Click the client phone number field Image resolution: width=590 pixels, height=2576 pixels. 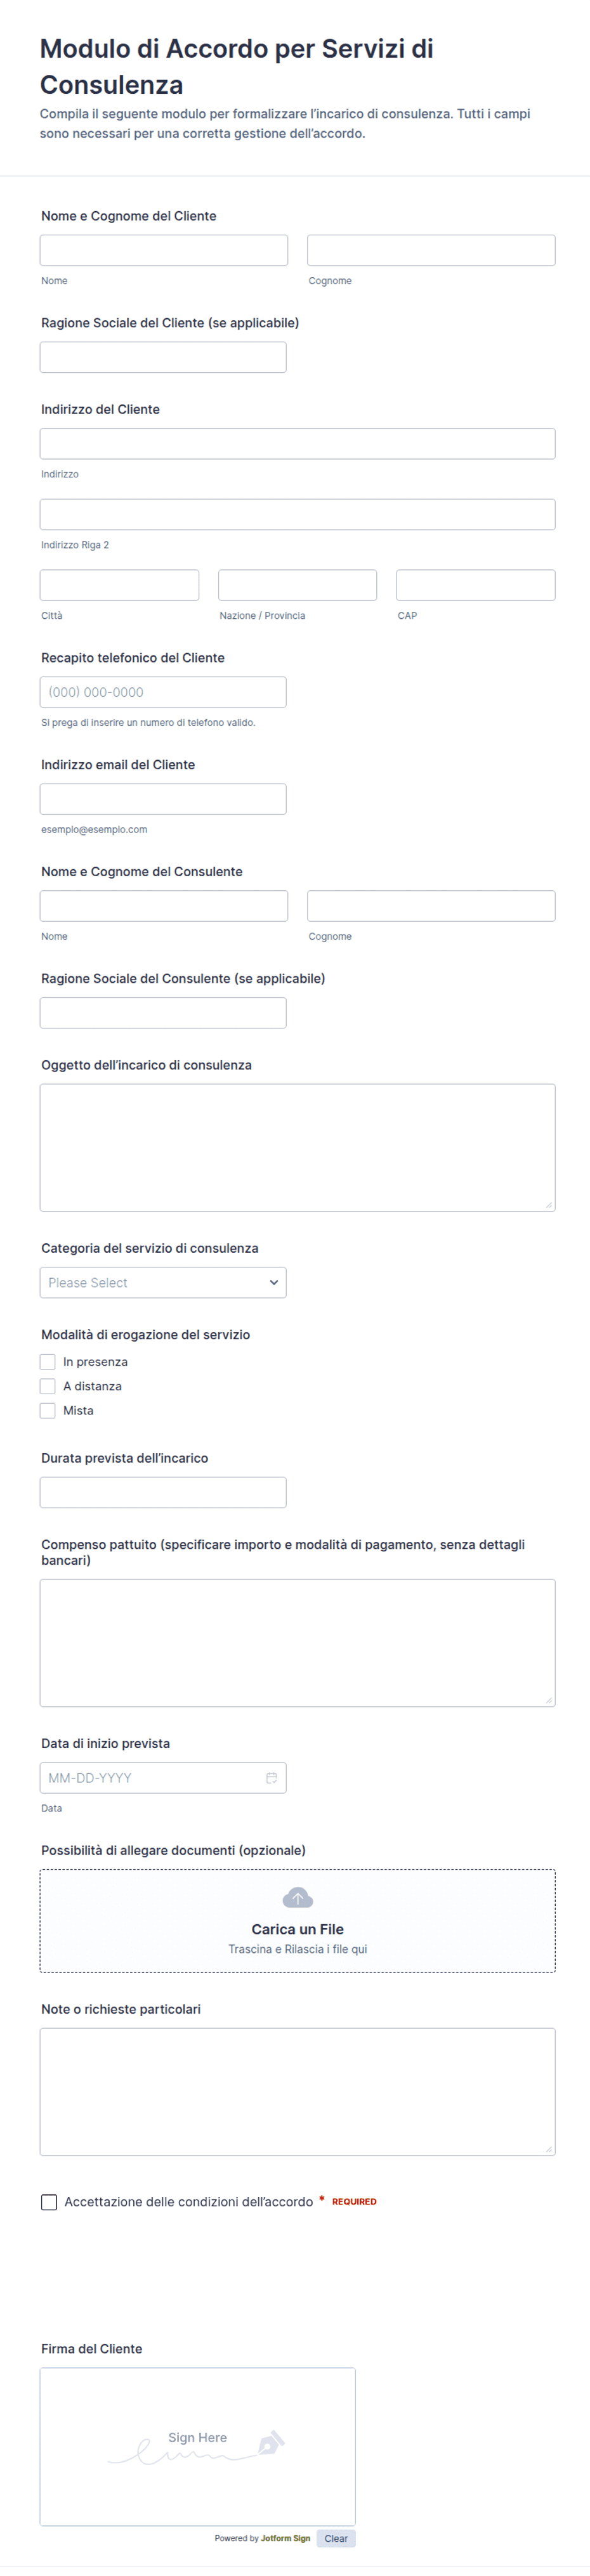click(163, 692)
